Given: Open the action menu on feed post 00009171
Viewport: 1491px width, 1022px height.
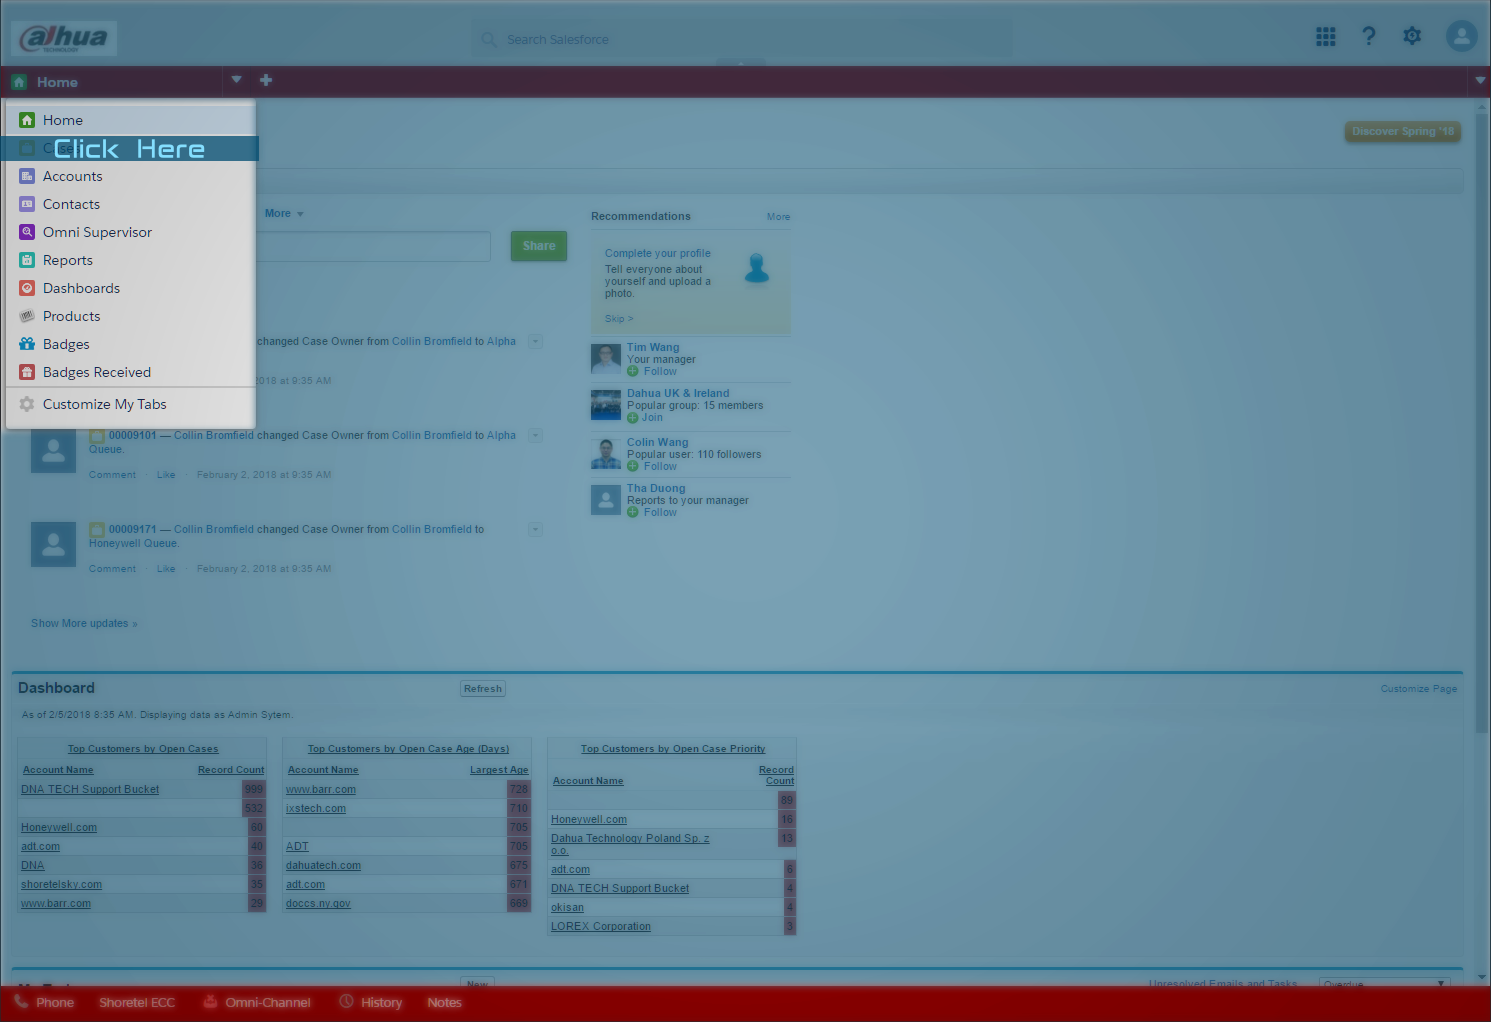Looking at the screenshot, I should tap(536, 529).
